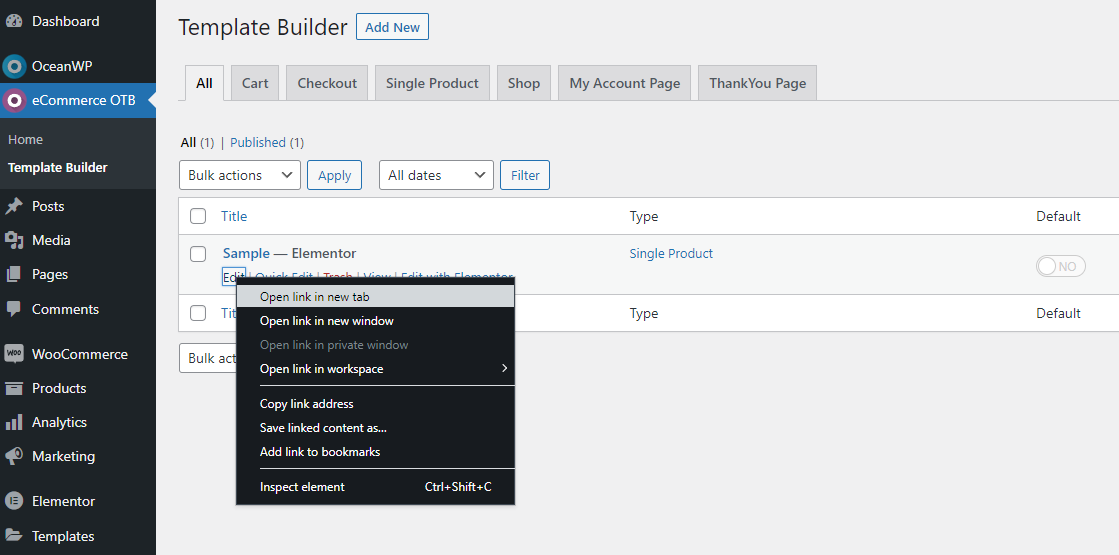The image size is (1119, 555).
Task: Select Save linked content as...
Action: (x=375, y=428)
